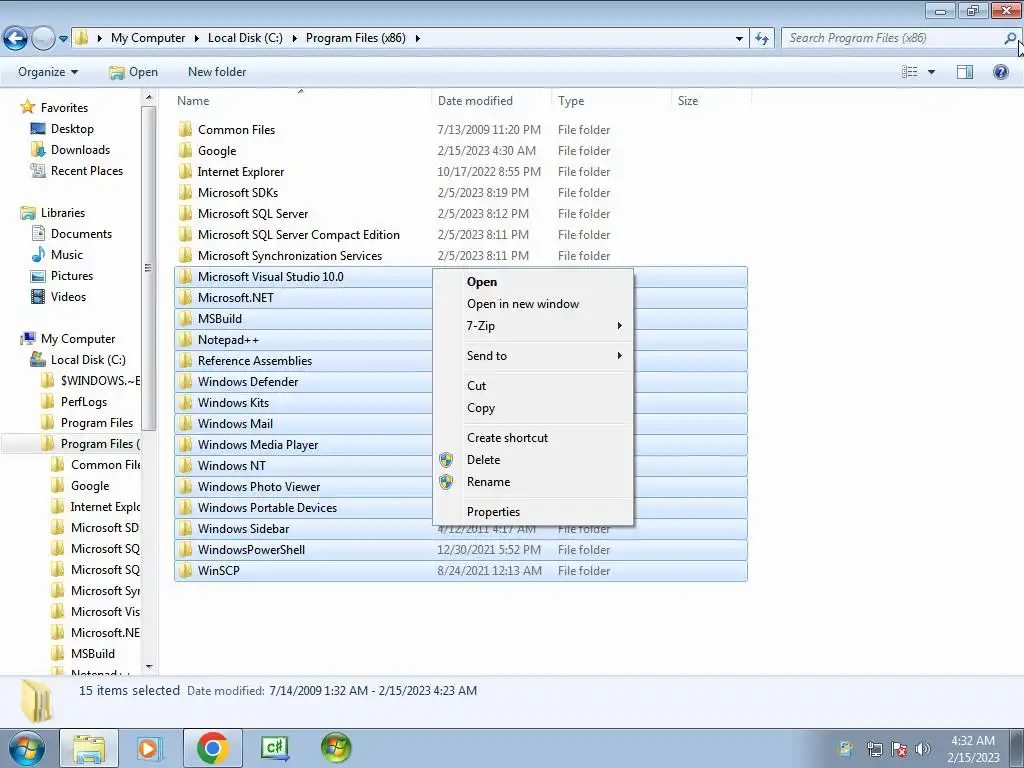The height and width of the screenshot is (768, 1024).
Task: Select the Internet Explorer folder row
Action: [461, 172]
